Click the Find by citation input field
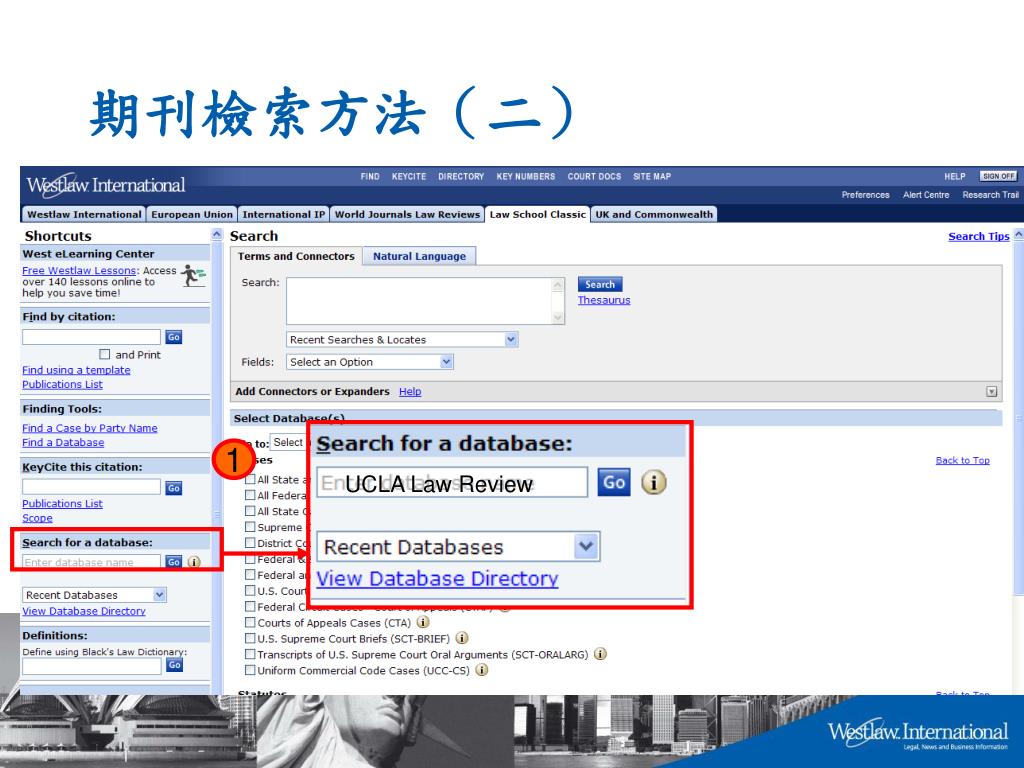Image resolution: width=1024 pixels, height=768 pixels. click(91, 337)
